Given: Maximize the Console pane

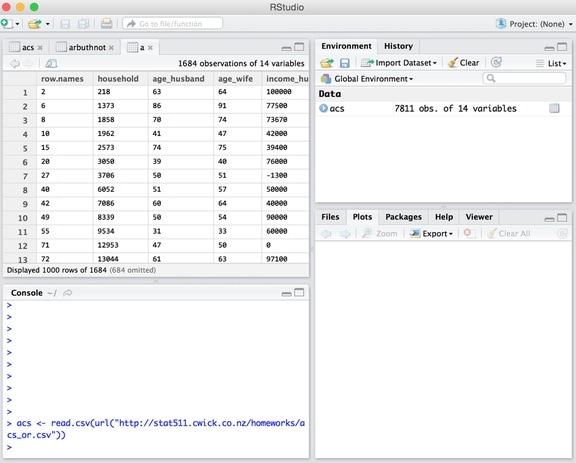Looking at the screenshot, I should [x=299, y=292].
